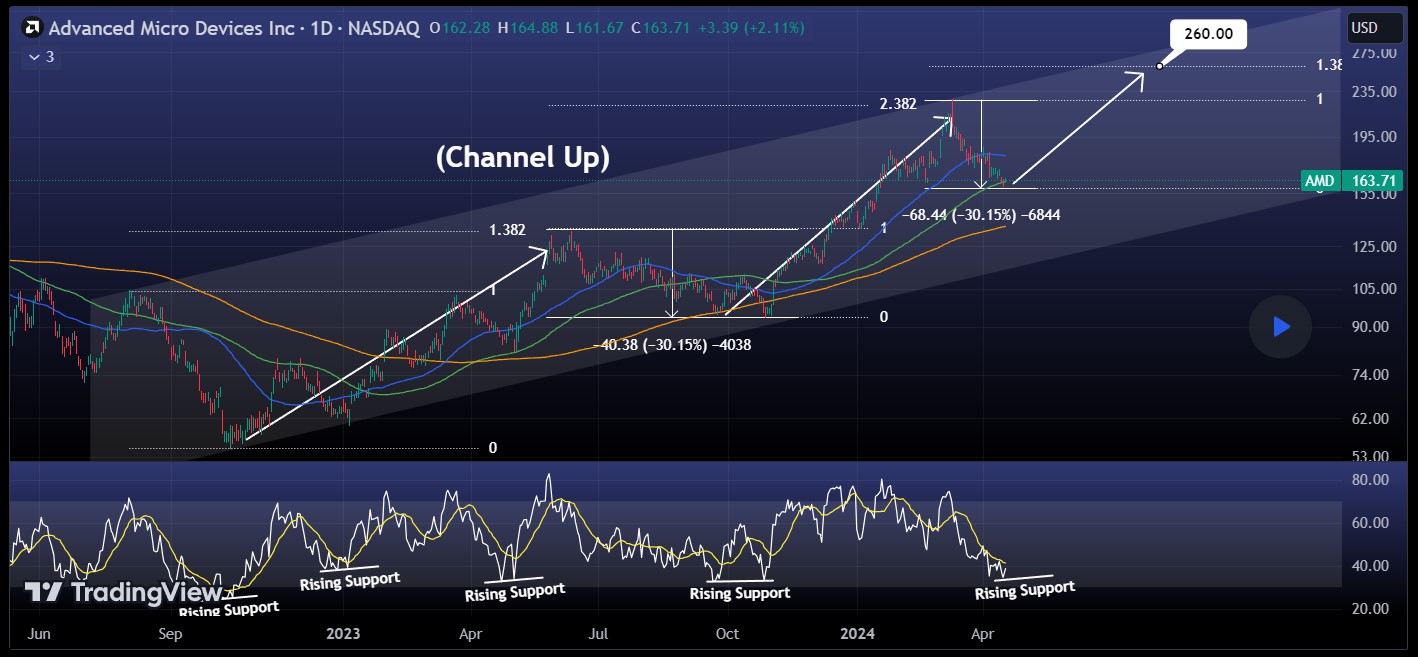Click 235.00 on the price axis
The height and width of the screenshot is (657, 1418).
[1373, 92]
